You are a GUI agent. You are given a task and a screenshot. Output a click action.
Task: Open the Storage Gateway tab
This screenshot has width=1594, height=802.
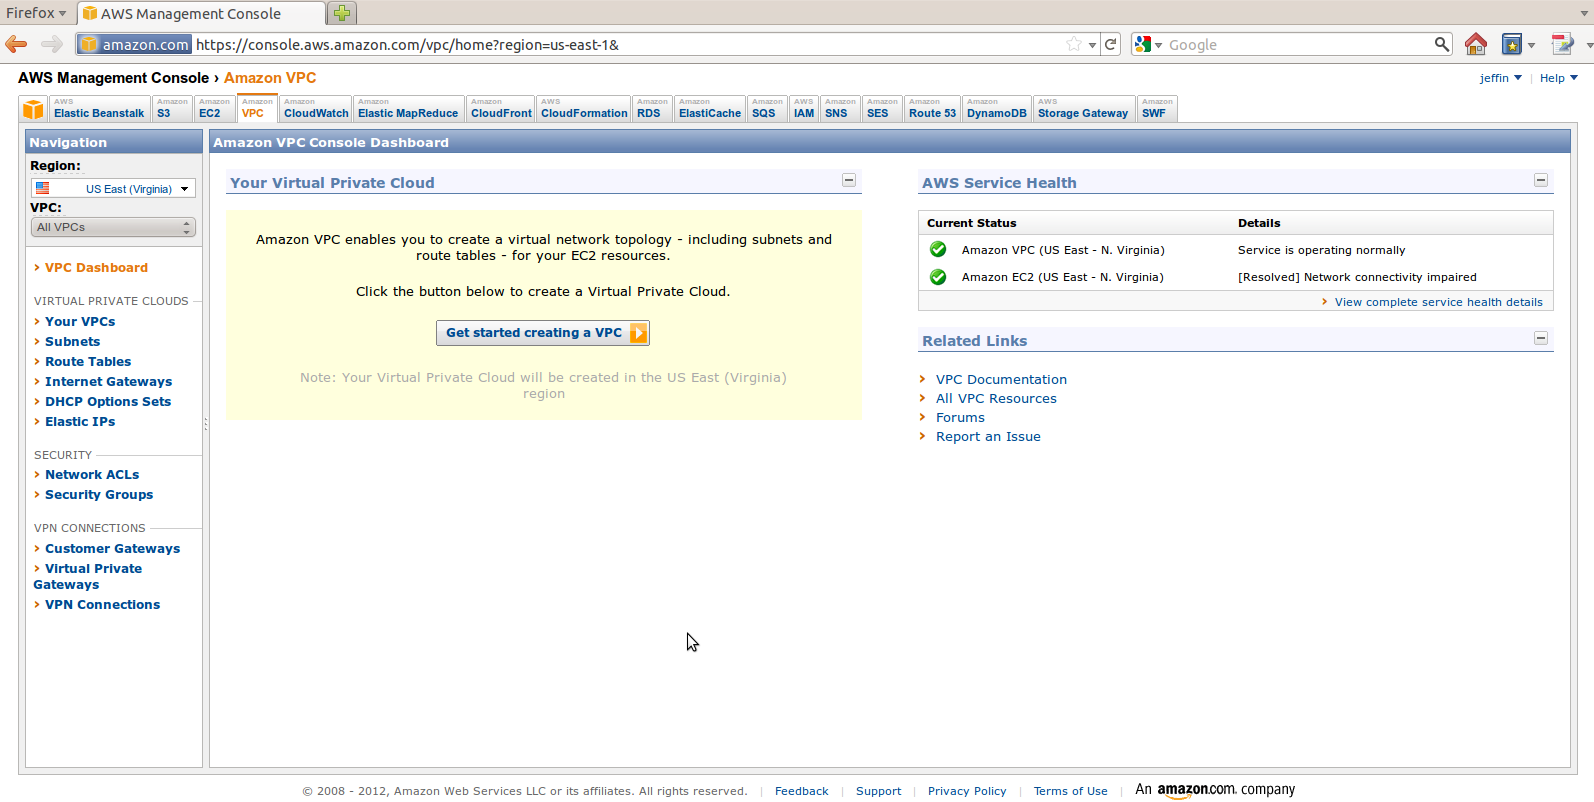(x=1084, y=109)
